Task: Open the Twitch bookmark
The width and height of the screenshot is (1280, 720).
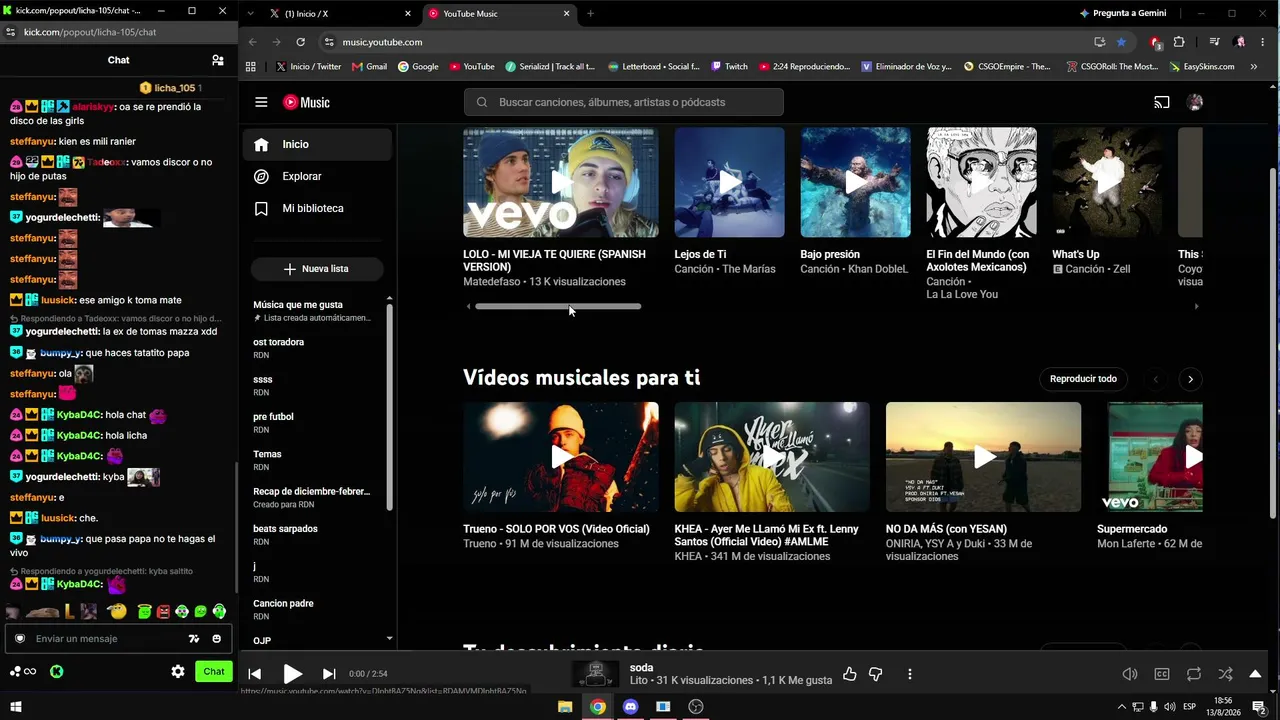Action: [x=730, y=67]
